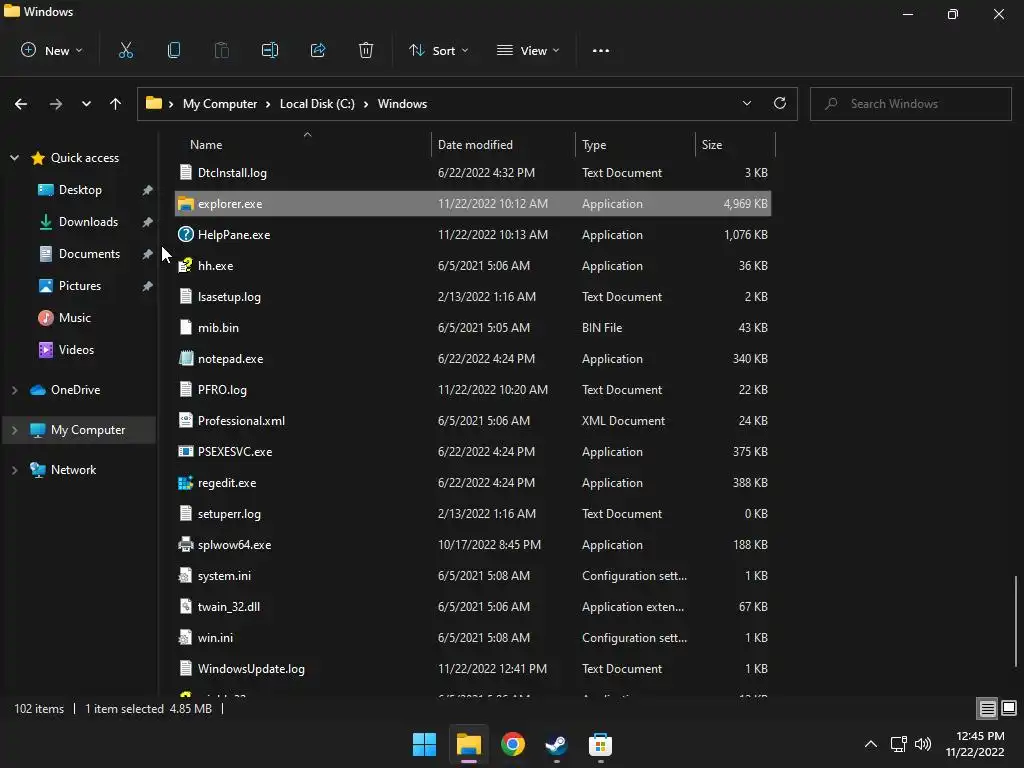
Task: Open Microsoft Store from taskbar
Action: click(x=600, y=744)
